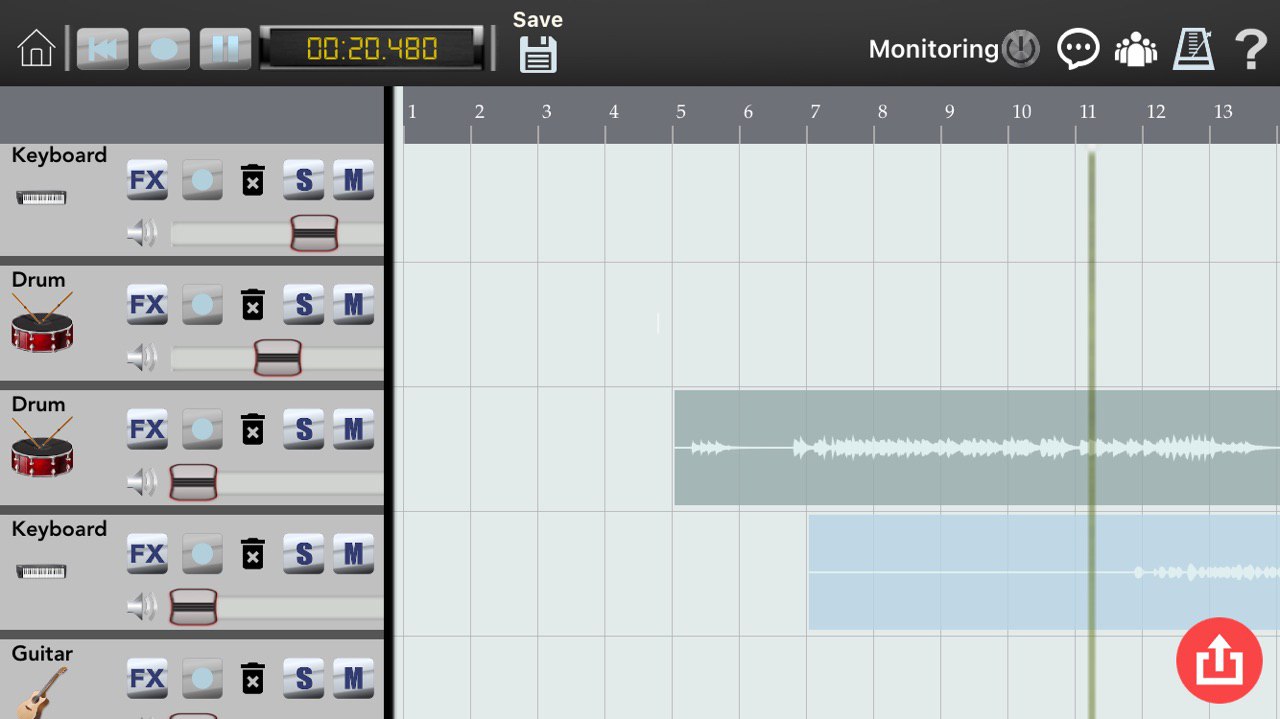Delete the Guitar track
The height and width of the screenshot is (719, 1280).
coord(253,678)
